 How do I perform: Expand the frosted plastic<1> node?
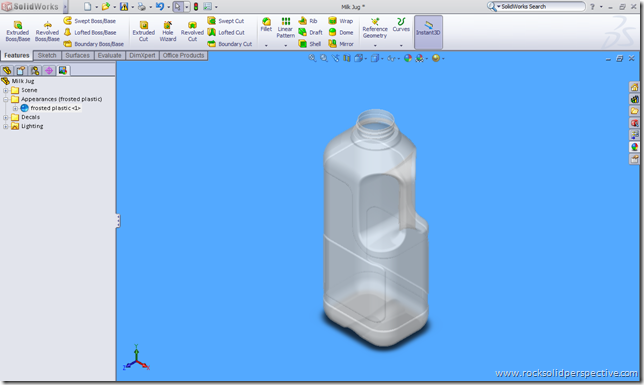[x=15, y=108]
